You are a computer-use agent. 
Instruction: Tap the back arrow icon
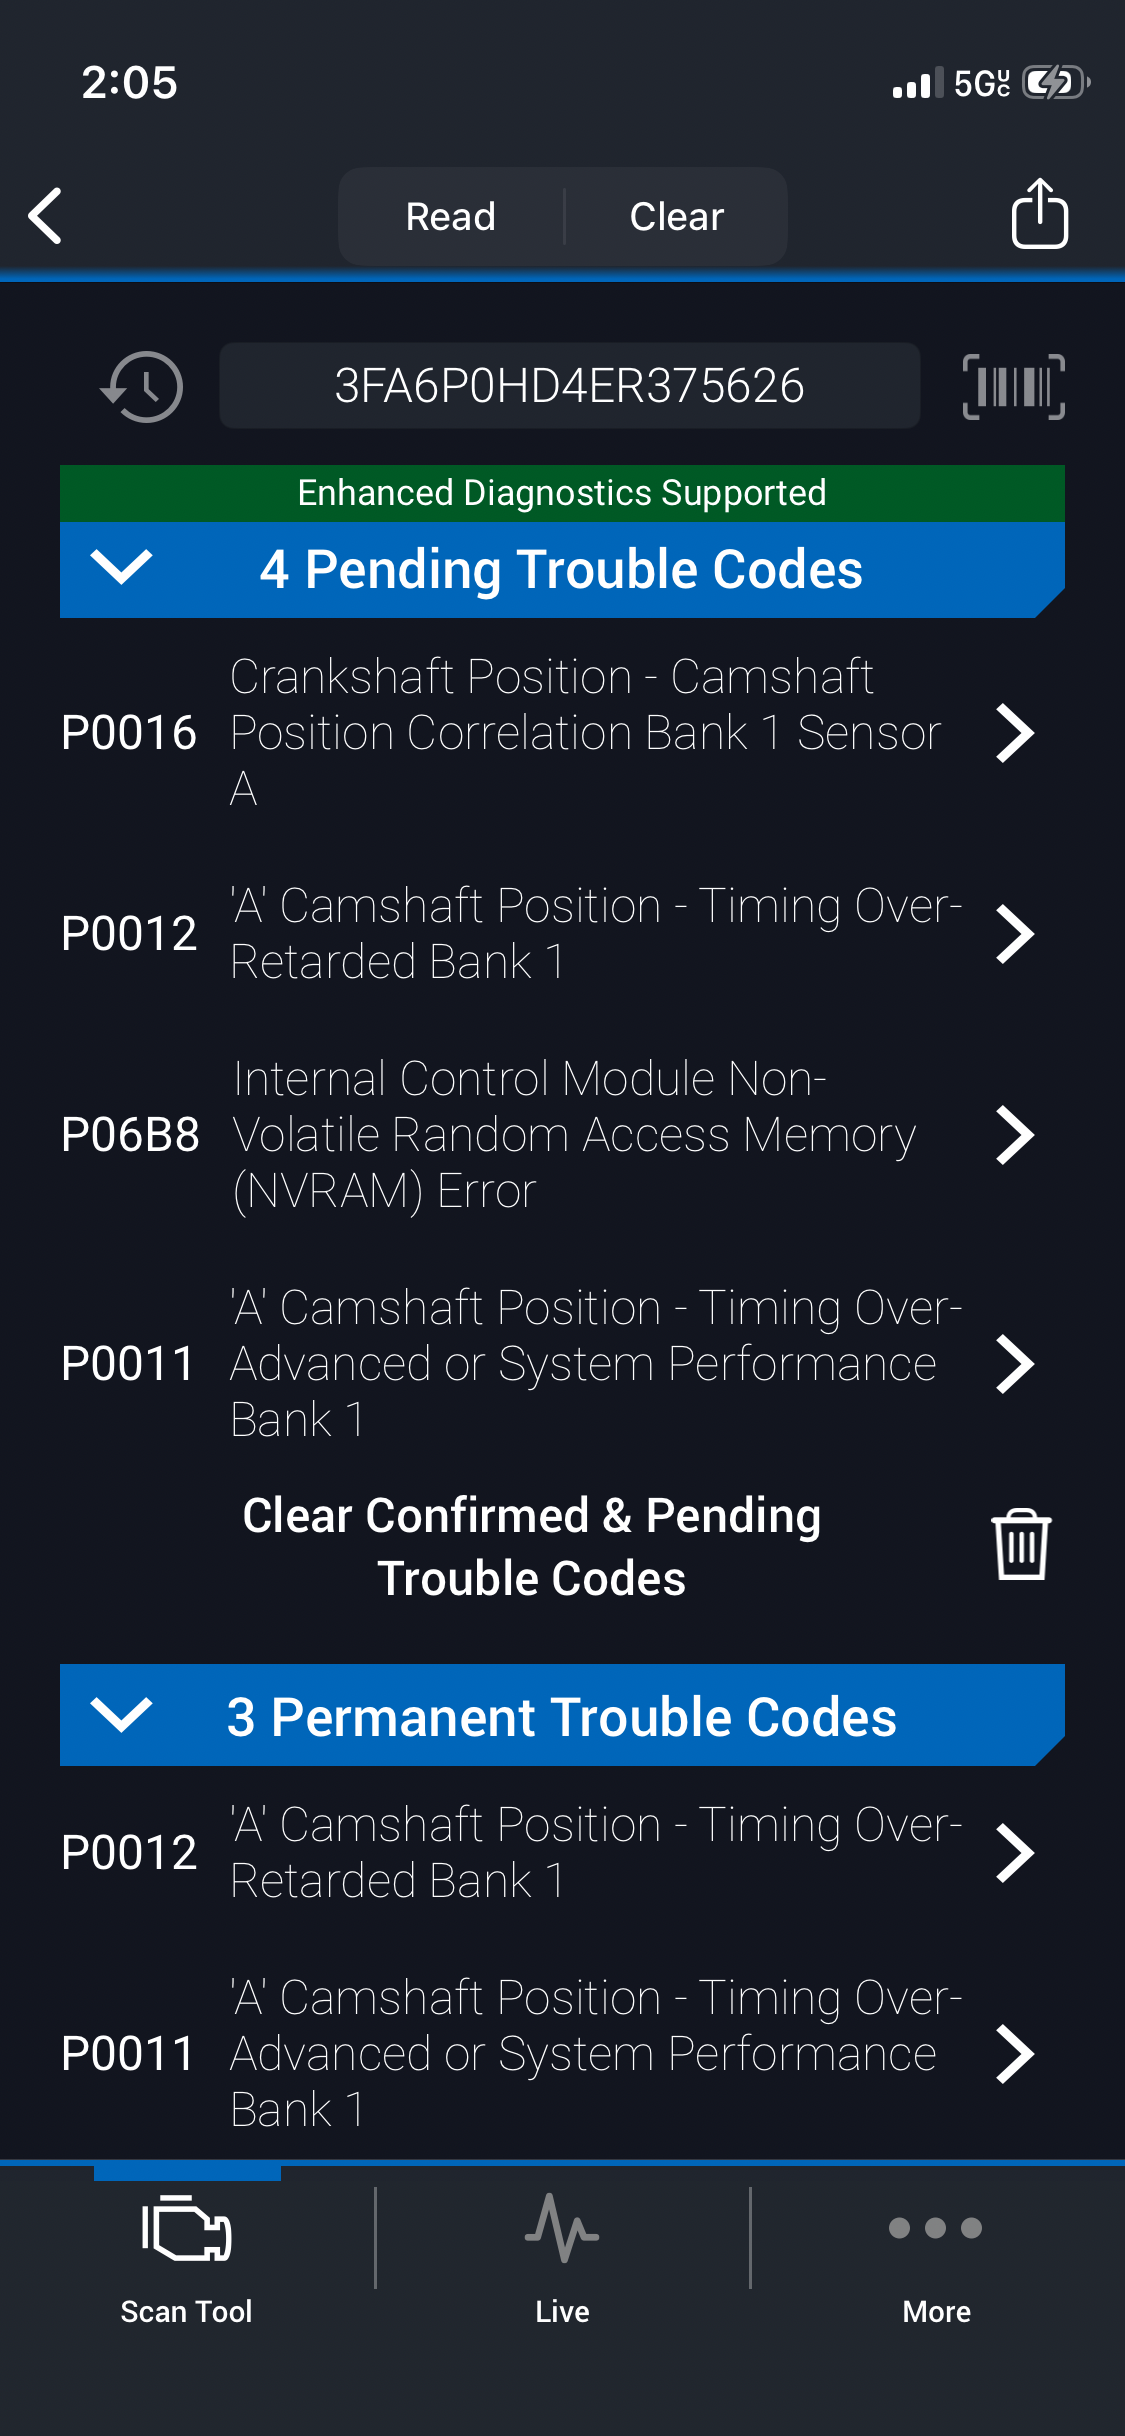pyautogui.click(x=46, y=215)
